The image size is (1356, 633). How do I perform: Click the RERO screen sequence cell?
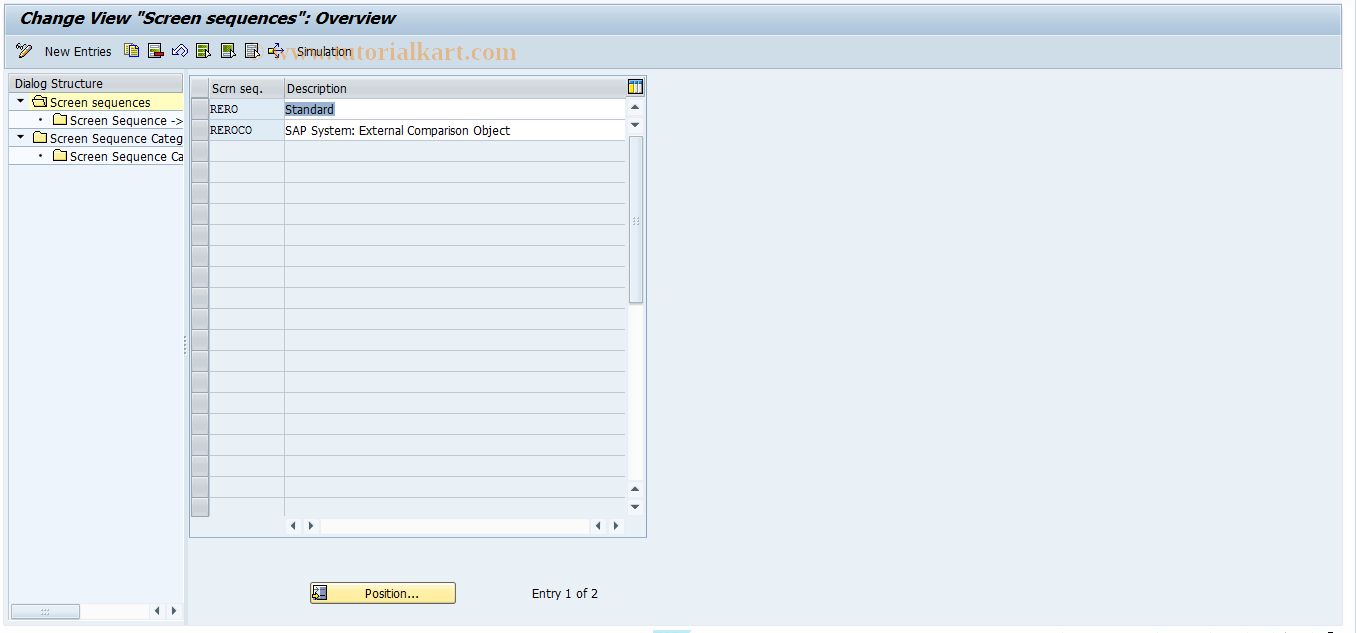pyautogui.click(x=247, y=109)
